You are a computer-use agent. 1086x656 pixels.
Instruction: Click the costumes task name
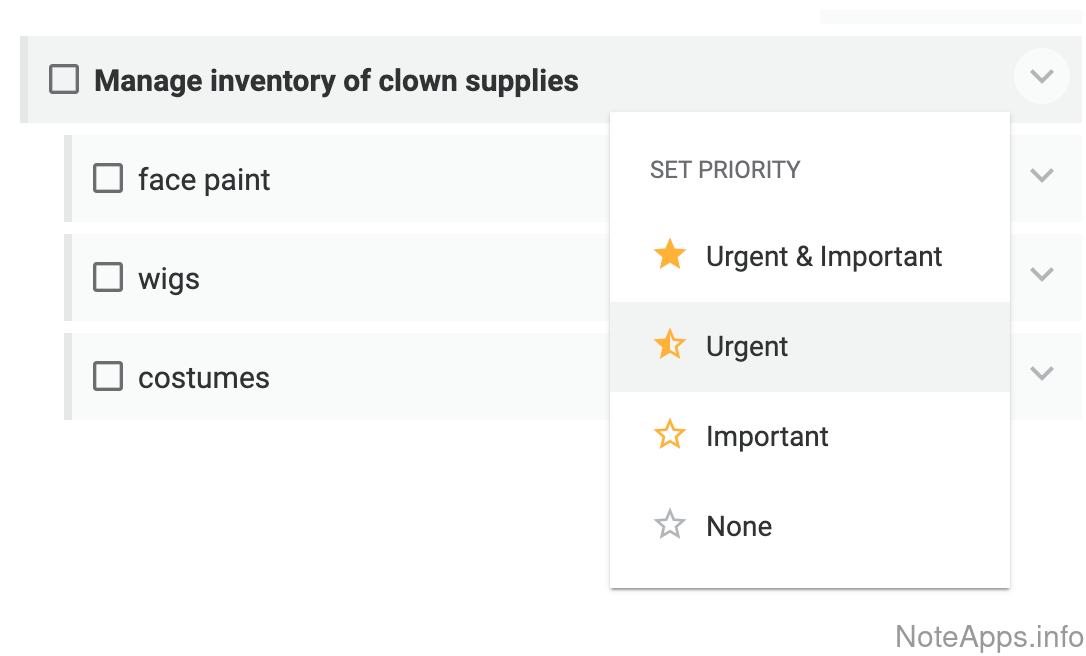(204, 378)
